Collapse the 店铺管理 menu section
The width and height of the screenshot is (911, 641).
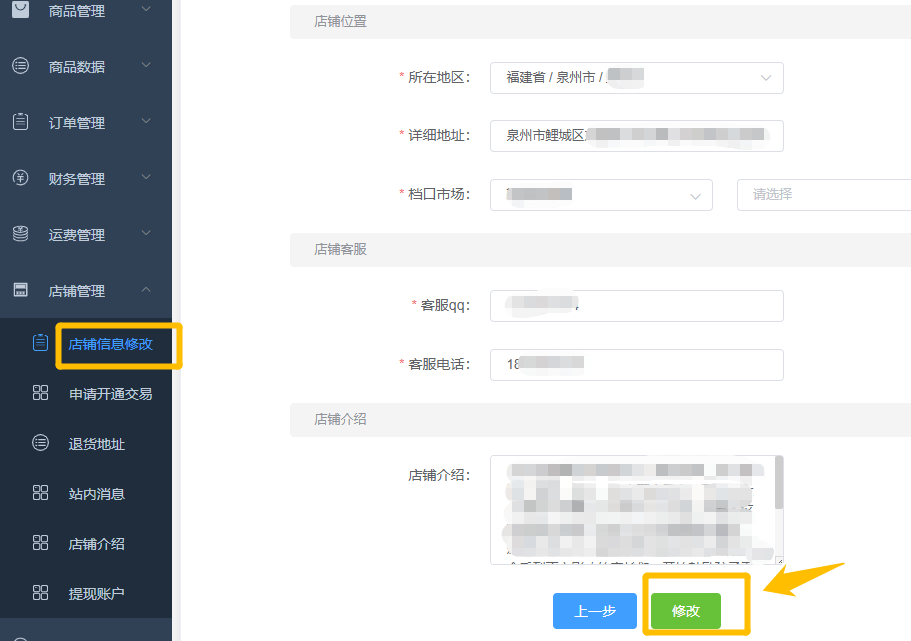click(x=146, y=290)
